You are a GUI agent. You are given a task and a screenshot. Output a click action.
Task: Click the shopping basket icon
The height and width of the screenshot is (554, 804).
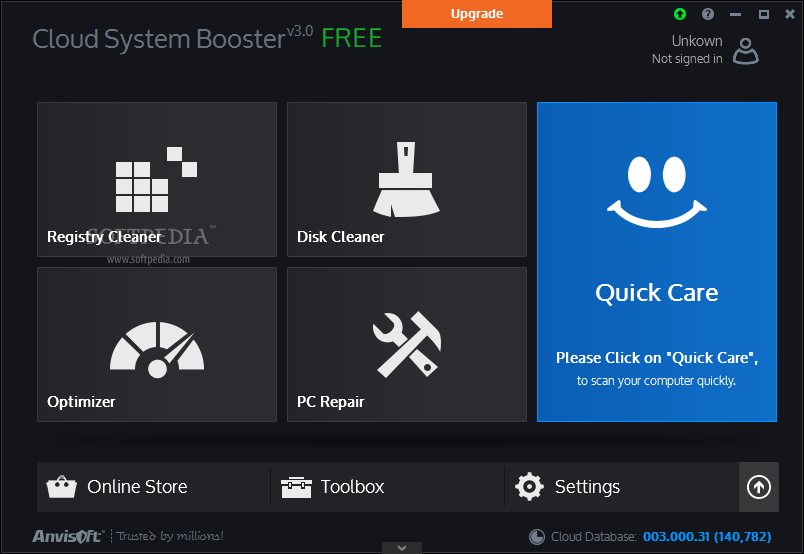tap(62, 487)
